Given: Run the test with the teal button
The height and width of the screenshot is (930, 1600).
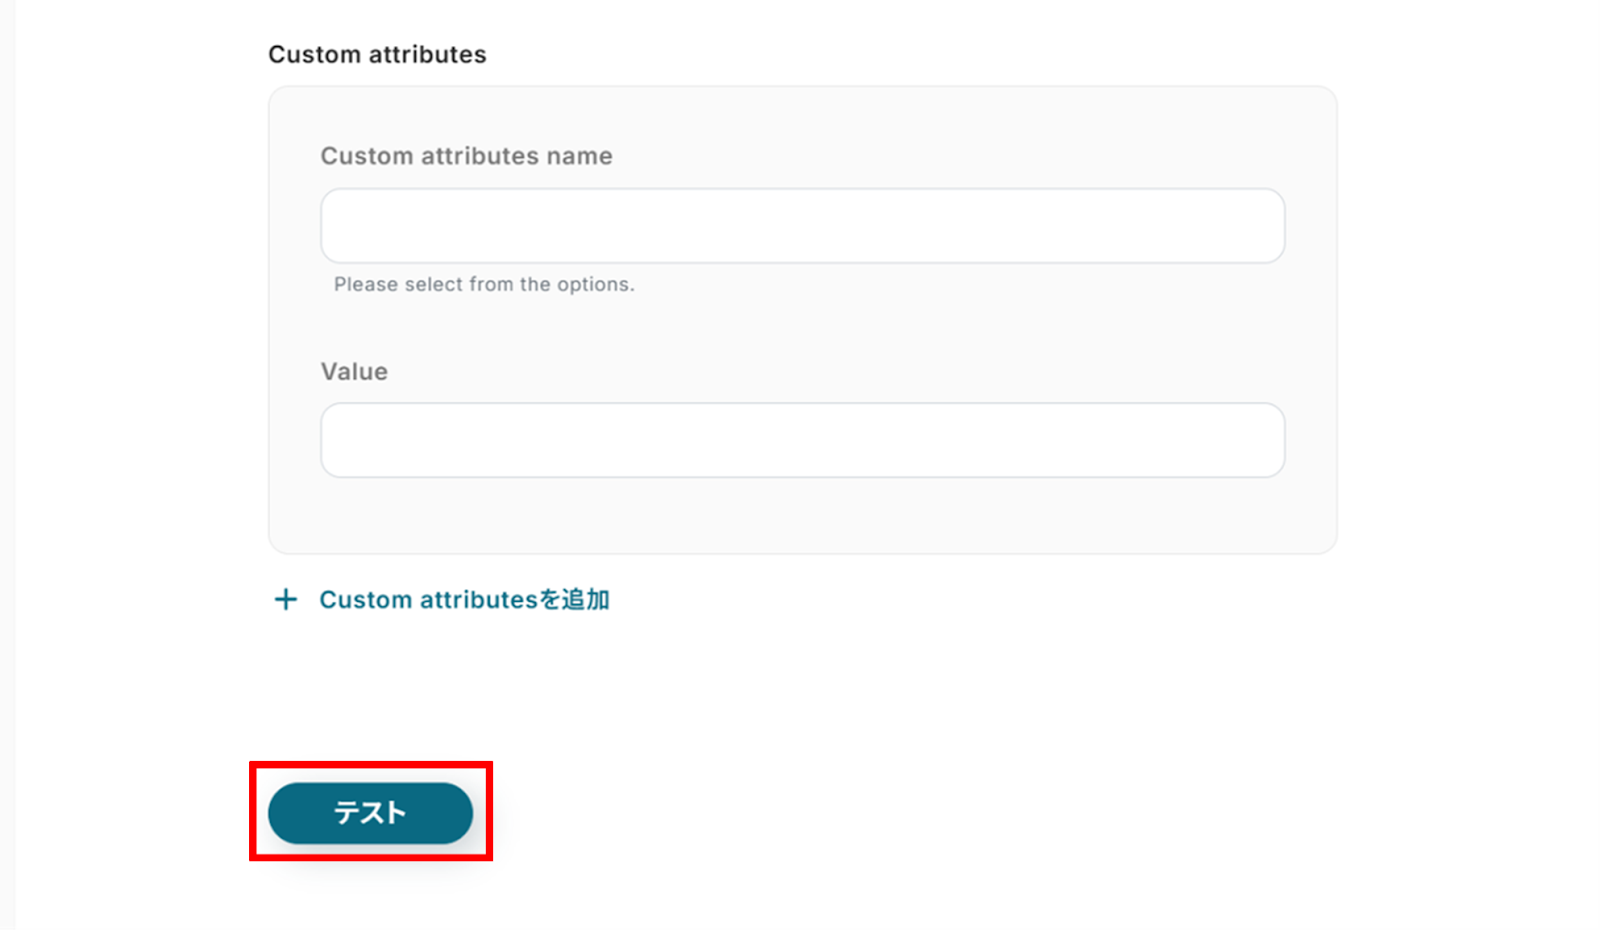Looking at the screenshot, I should [370, 813].
